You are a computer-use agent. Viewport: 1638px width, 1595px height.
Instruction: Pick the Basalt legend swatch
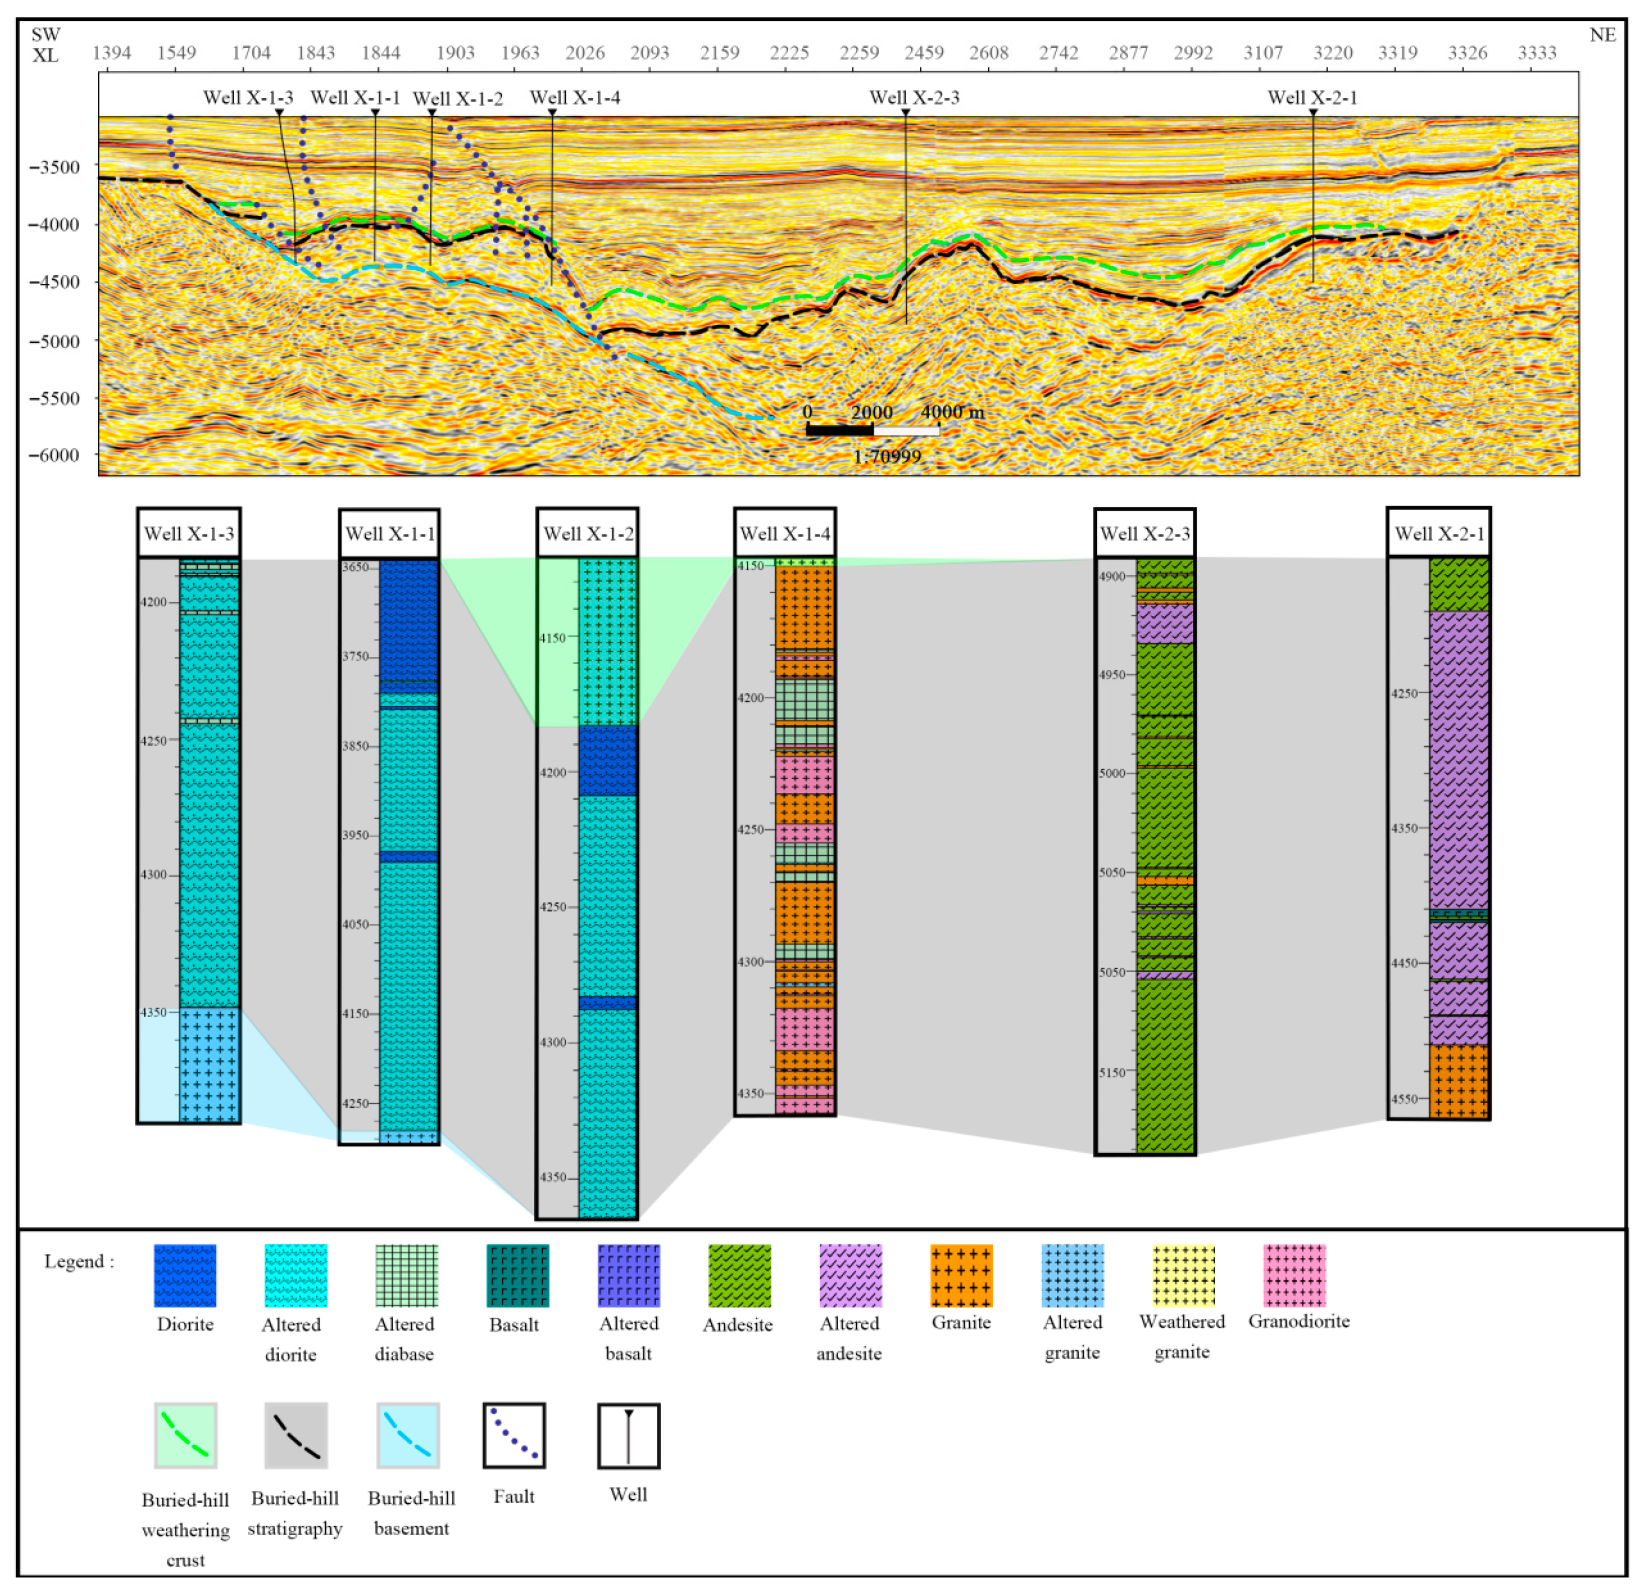coord(517,1275)
